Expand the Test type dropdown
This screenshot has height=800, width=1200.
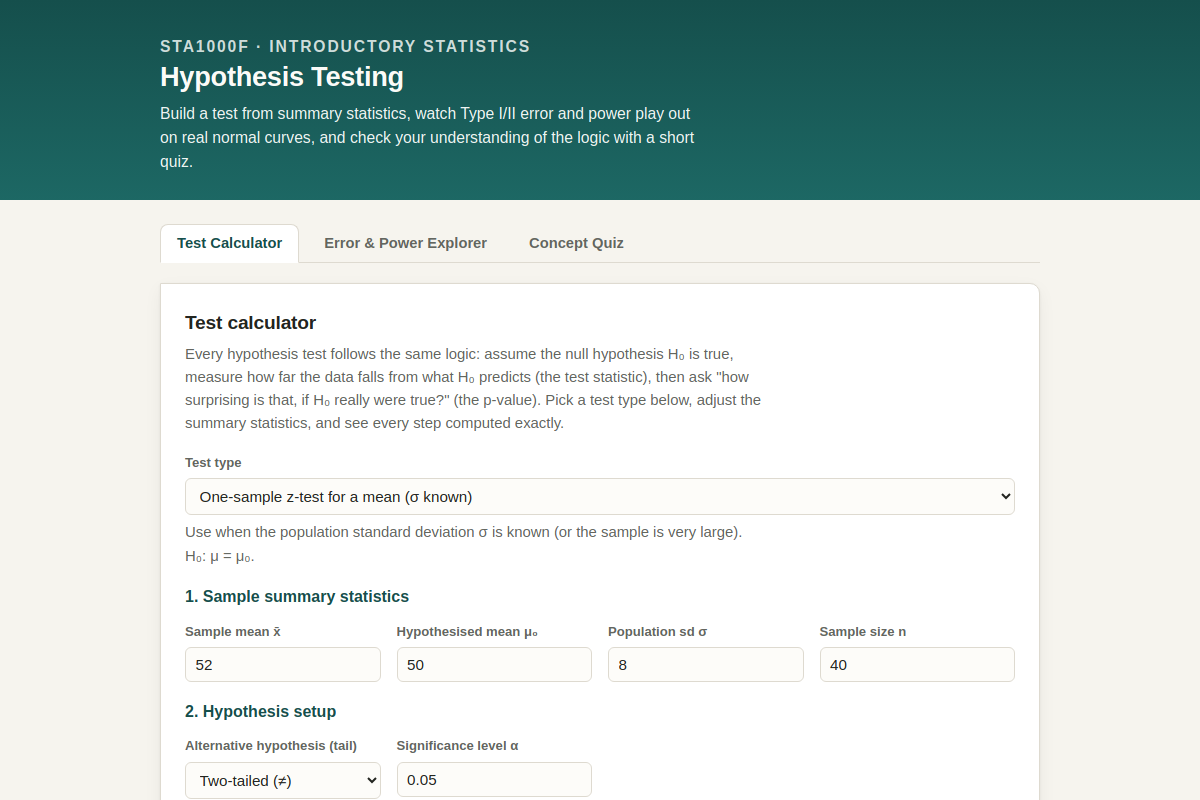[x=600, y=496]
